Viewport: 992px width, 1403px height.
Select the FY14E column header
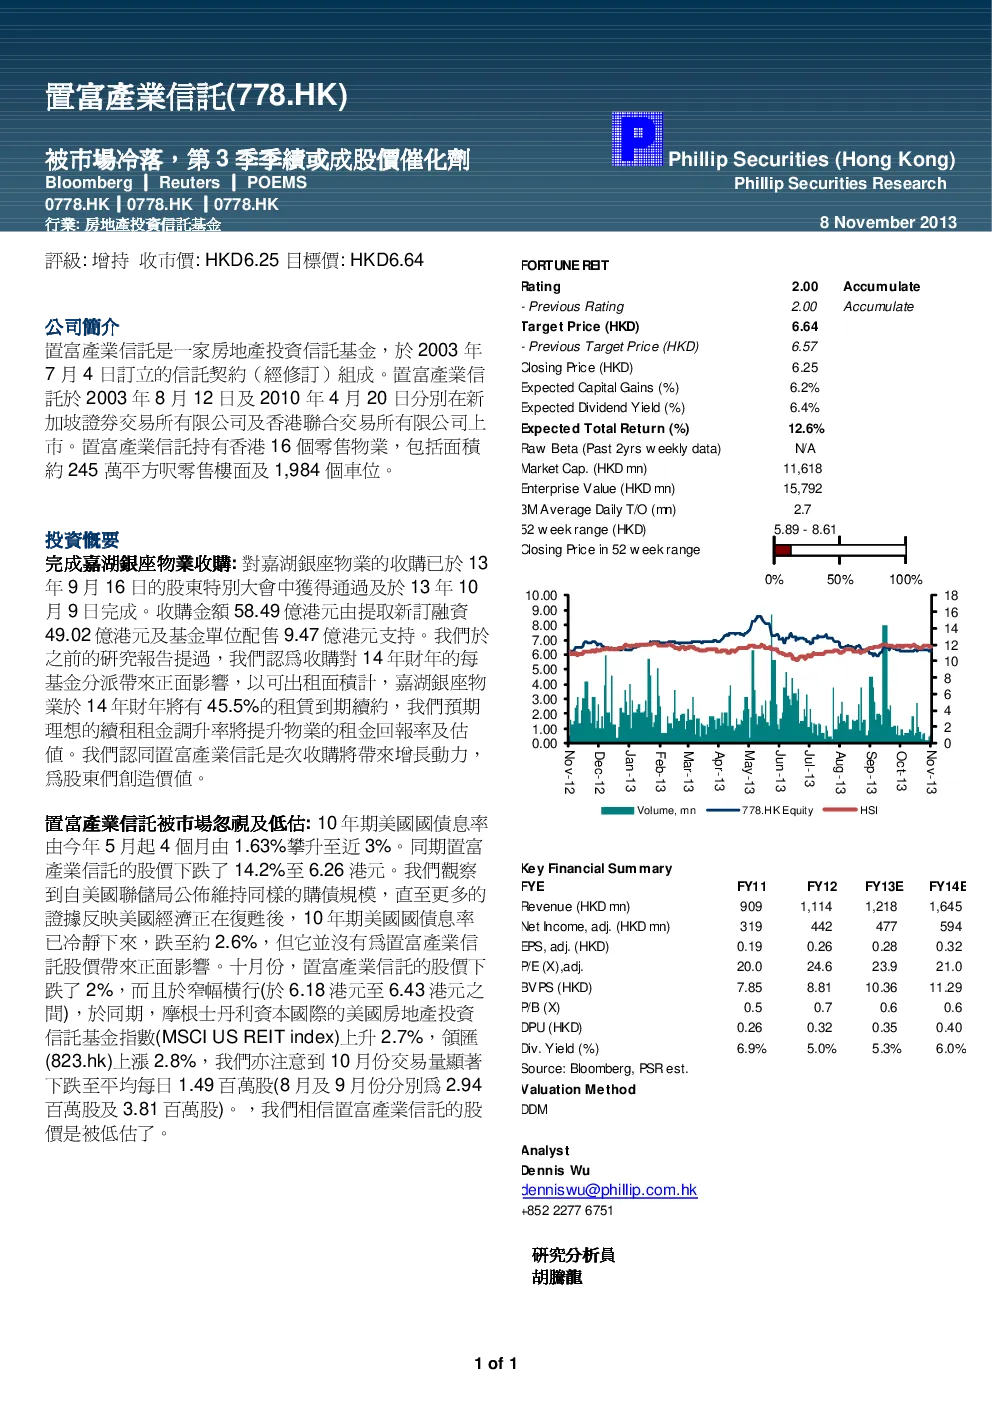947,886
